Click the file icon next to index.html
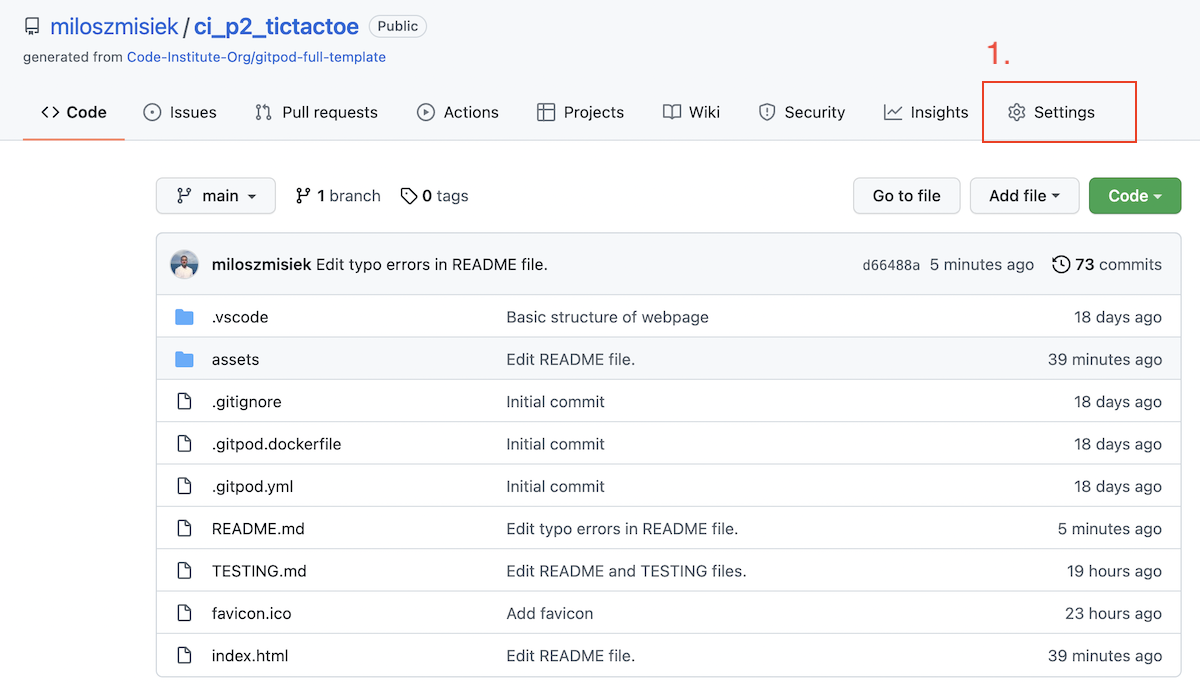The height and width of the screenshot is (690, 1200). tap(184, 655)
